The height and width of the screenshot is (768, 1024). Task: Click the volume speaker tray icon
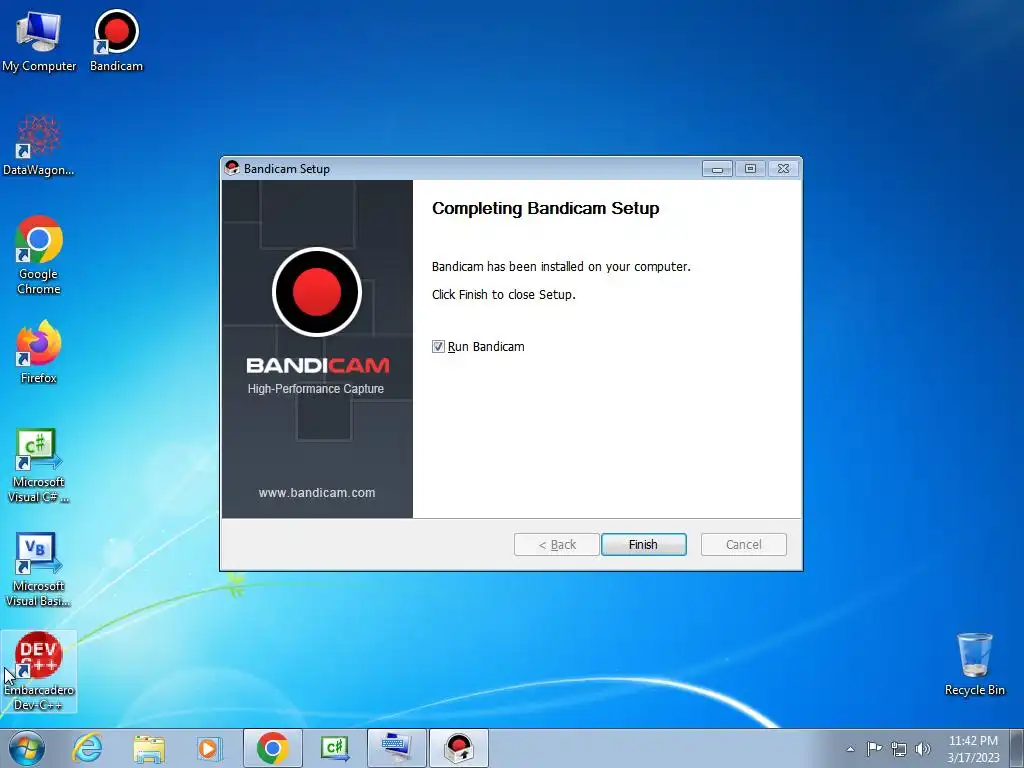click(x=923, y=749)
